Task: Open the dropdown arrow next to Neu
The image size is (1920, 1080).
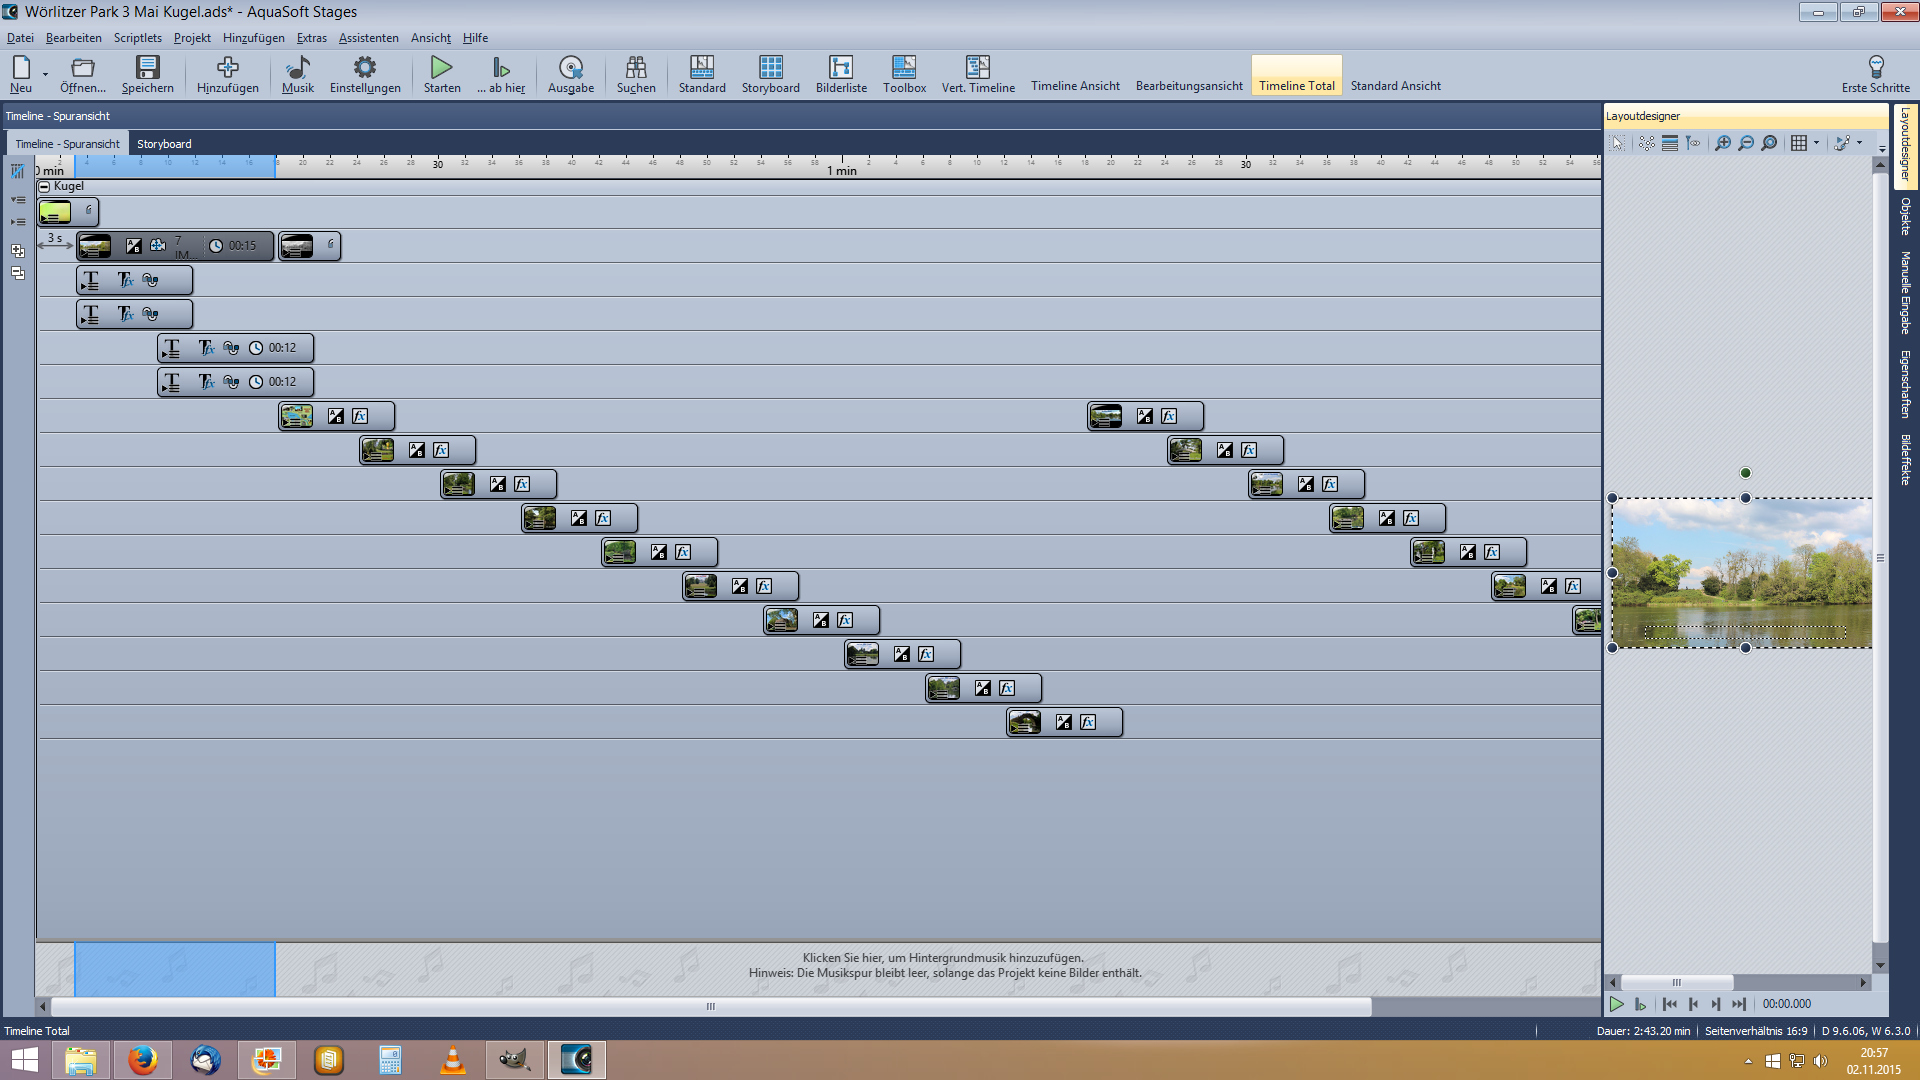Action: click(45, 74)
